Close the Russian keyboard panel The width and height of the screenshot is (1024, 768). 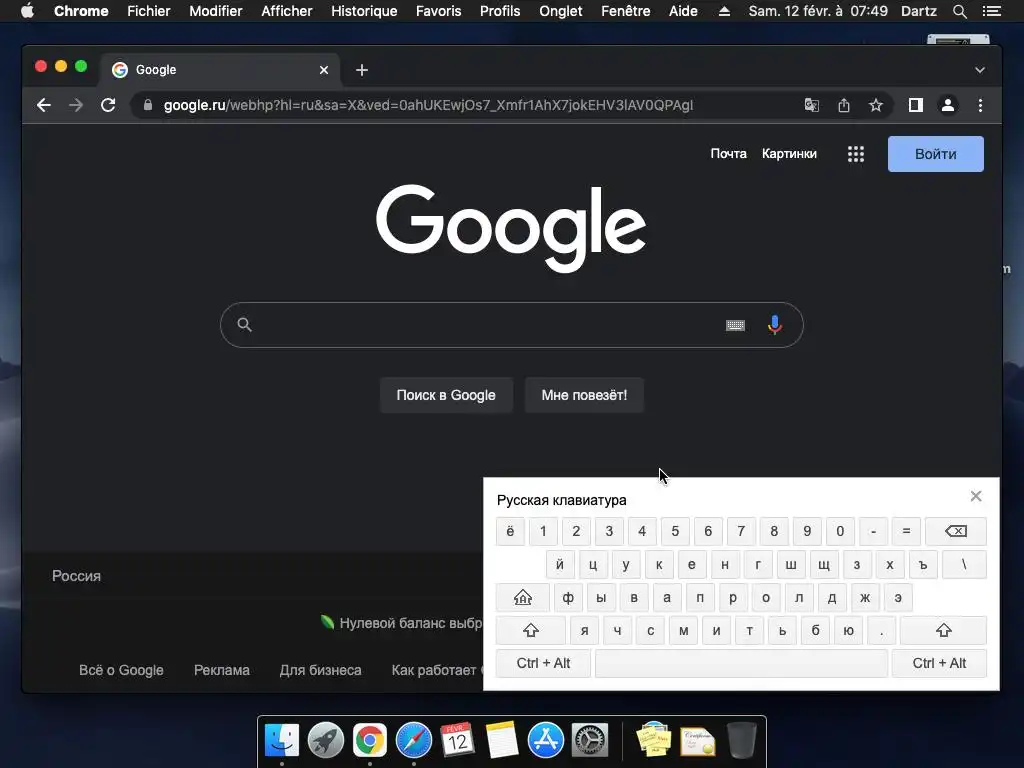pos(976,496)
